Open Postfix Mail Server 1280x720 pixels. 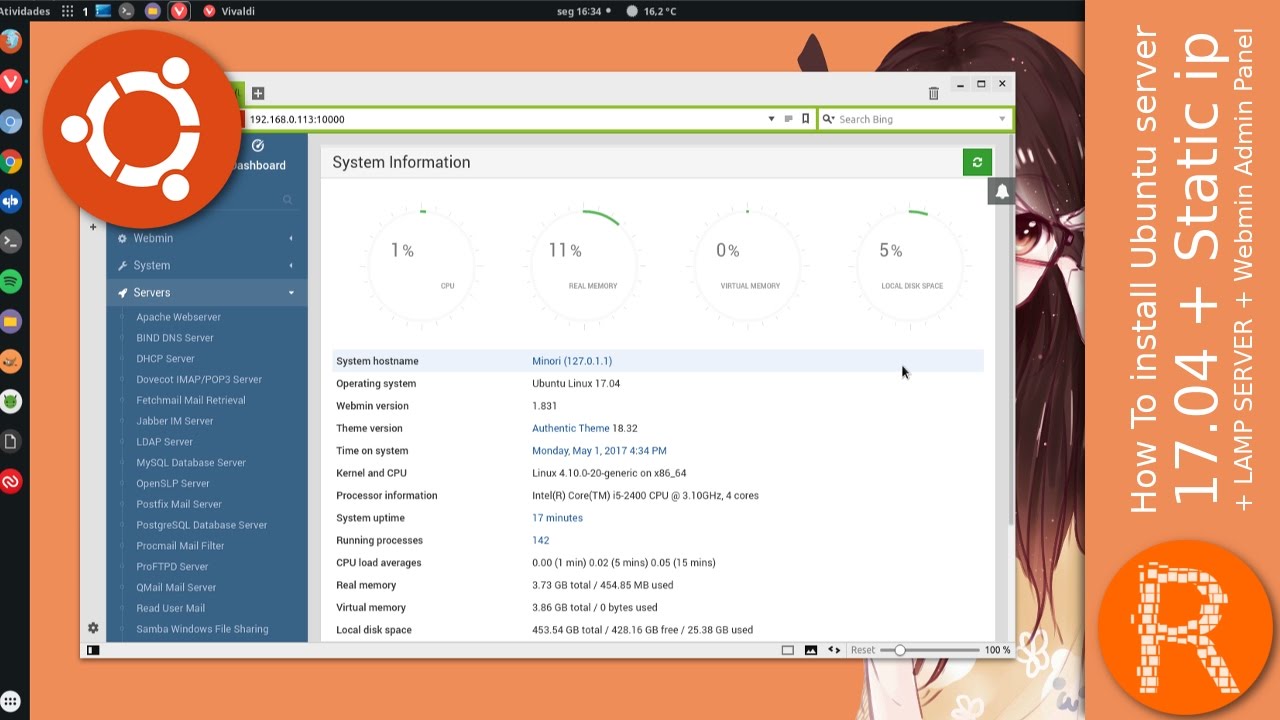pos(179,504)
